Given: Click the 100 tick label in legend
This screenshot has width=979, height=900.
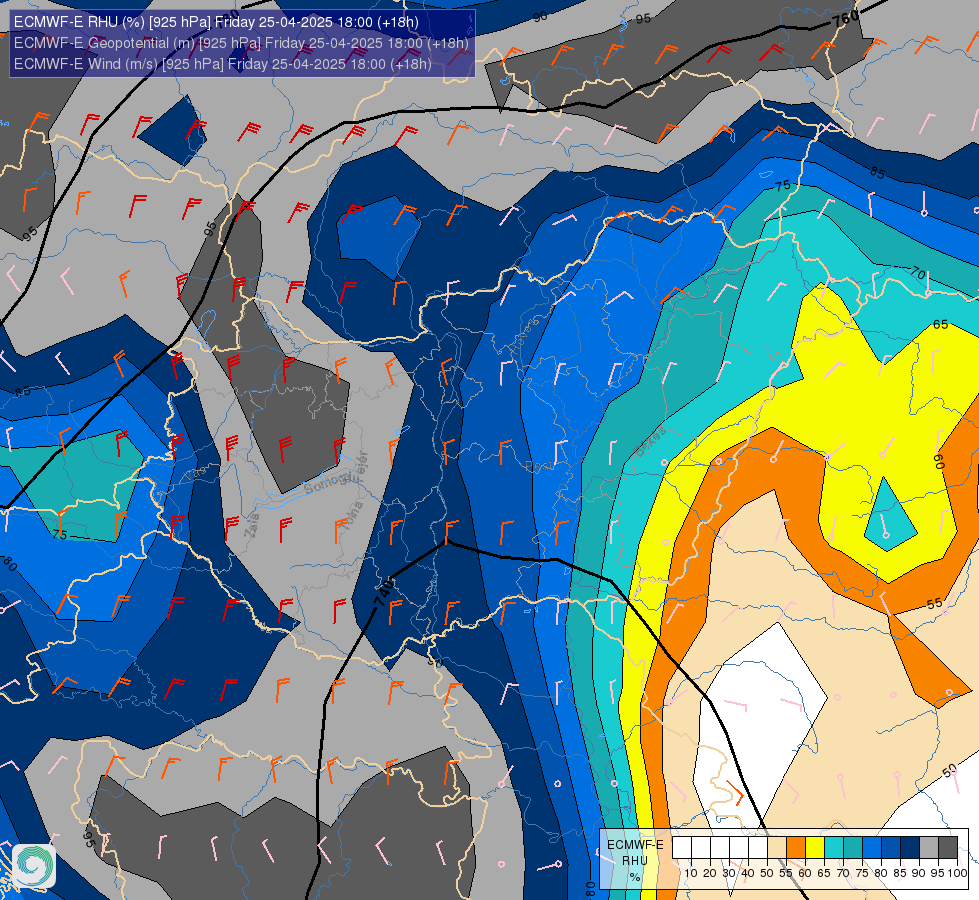Looking at the screenshot, I should click(x=957, y=873).
